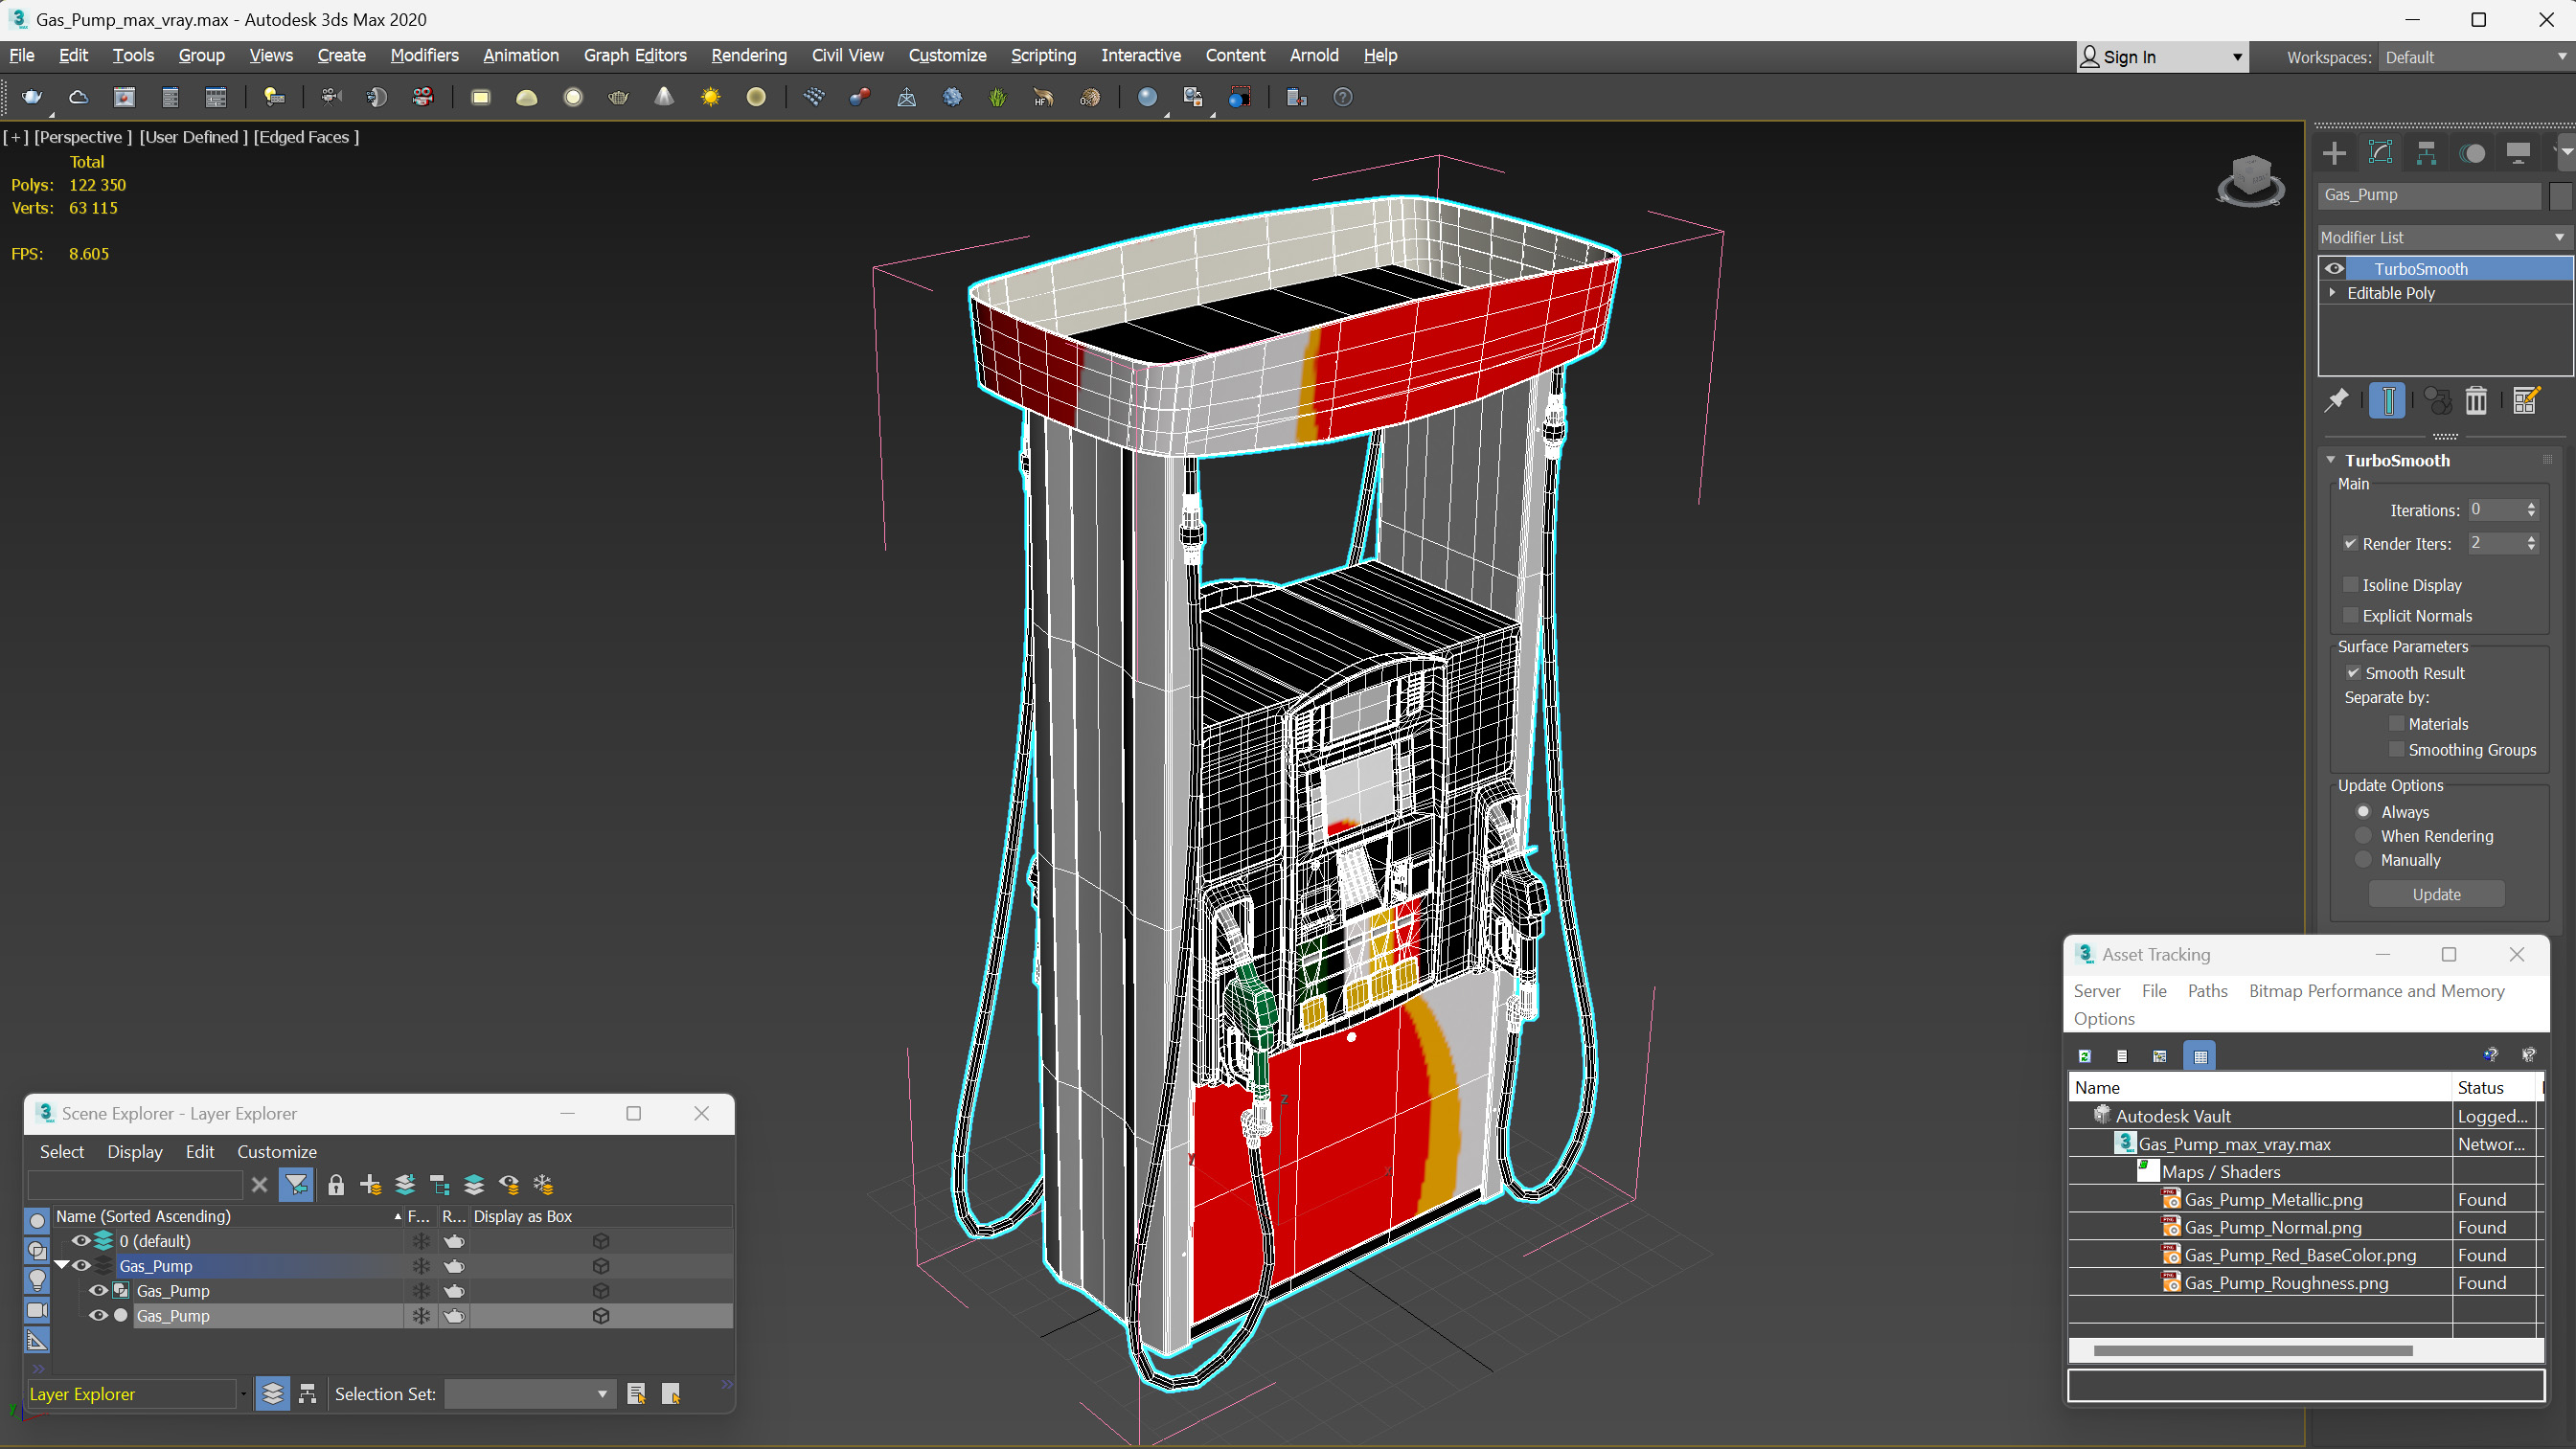Open the Workspaces Default dropdown
This screenshot has width=2576, height=1449.
(x=2474, y=57)
